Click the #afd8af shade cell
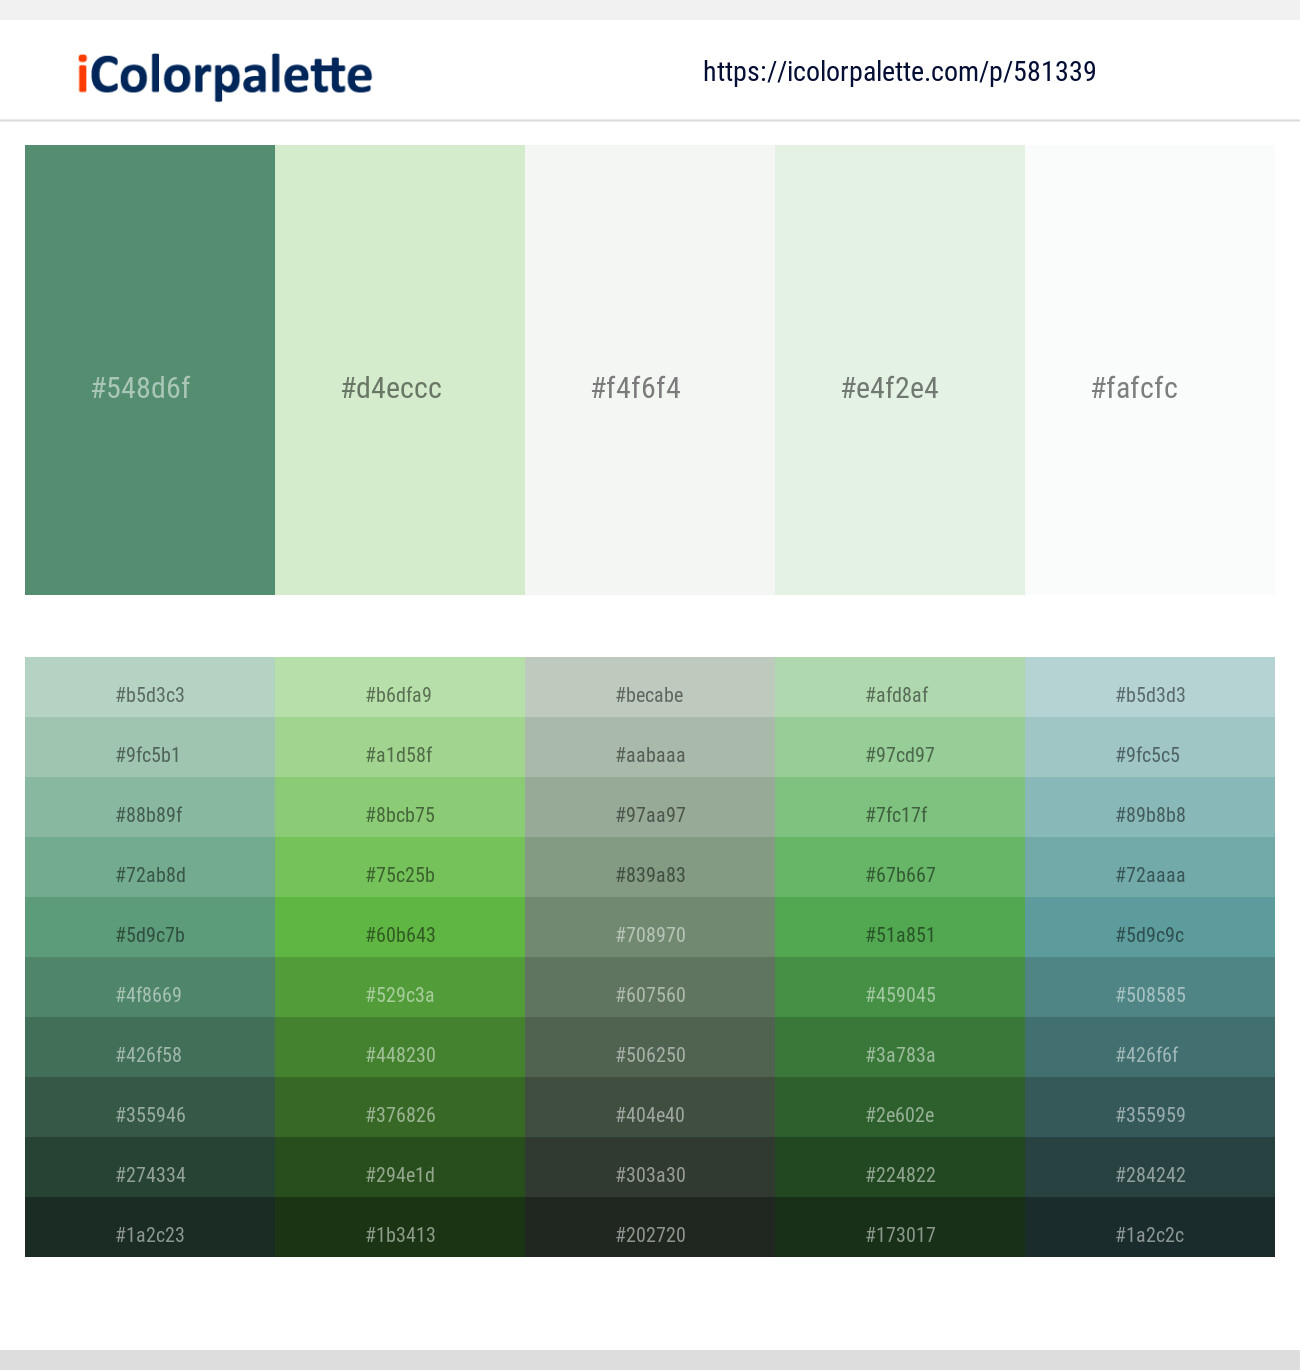The width and height of the screenshot is (1300, 1370). [x=899, y=695]
